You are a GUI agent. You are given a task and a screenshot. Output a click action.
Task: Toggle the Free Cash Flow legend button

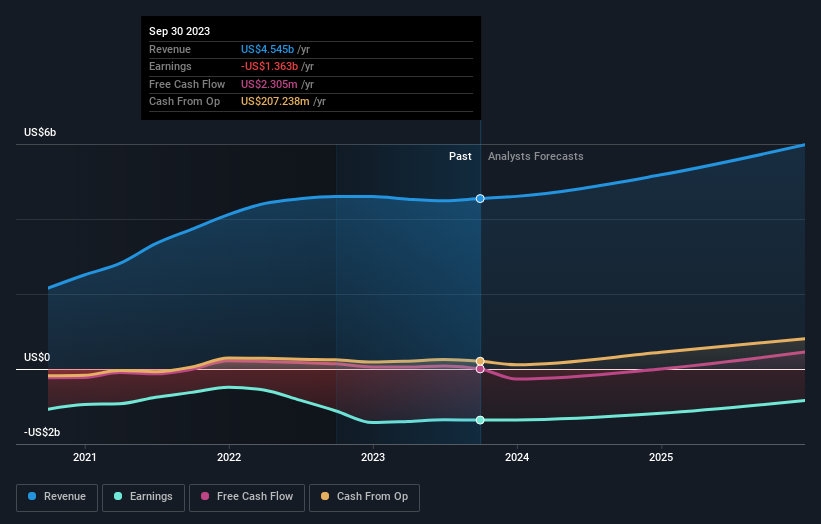point(247,497)
